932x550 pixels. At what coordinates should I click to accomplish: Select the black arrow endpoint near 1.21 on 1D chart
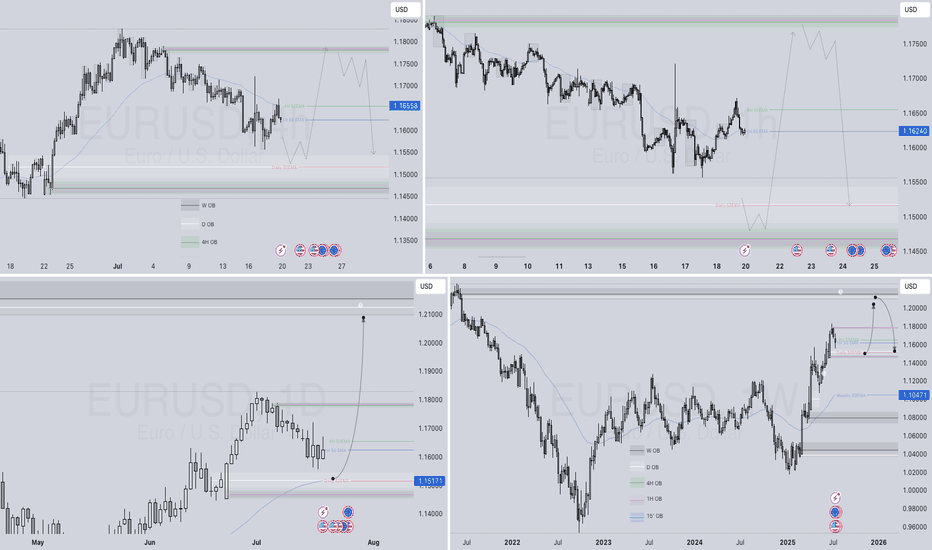(363, 319)
